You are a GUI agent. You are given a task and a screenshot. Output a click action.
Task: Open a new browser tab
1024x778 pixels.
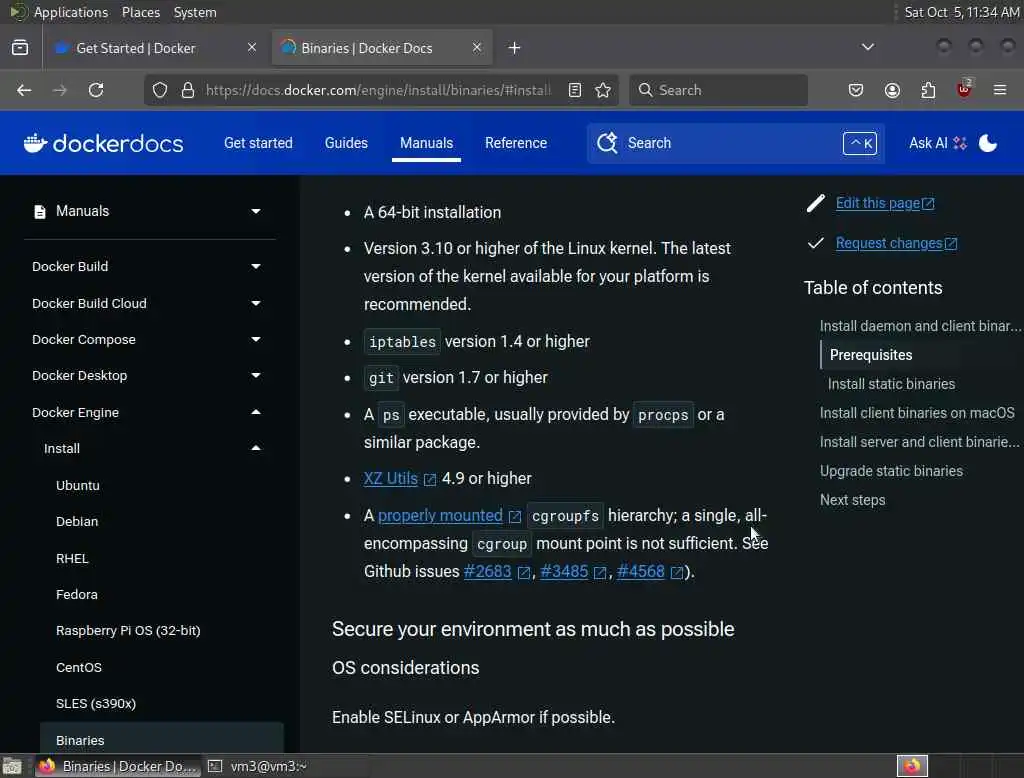pos(515,48)
